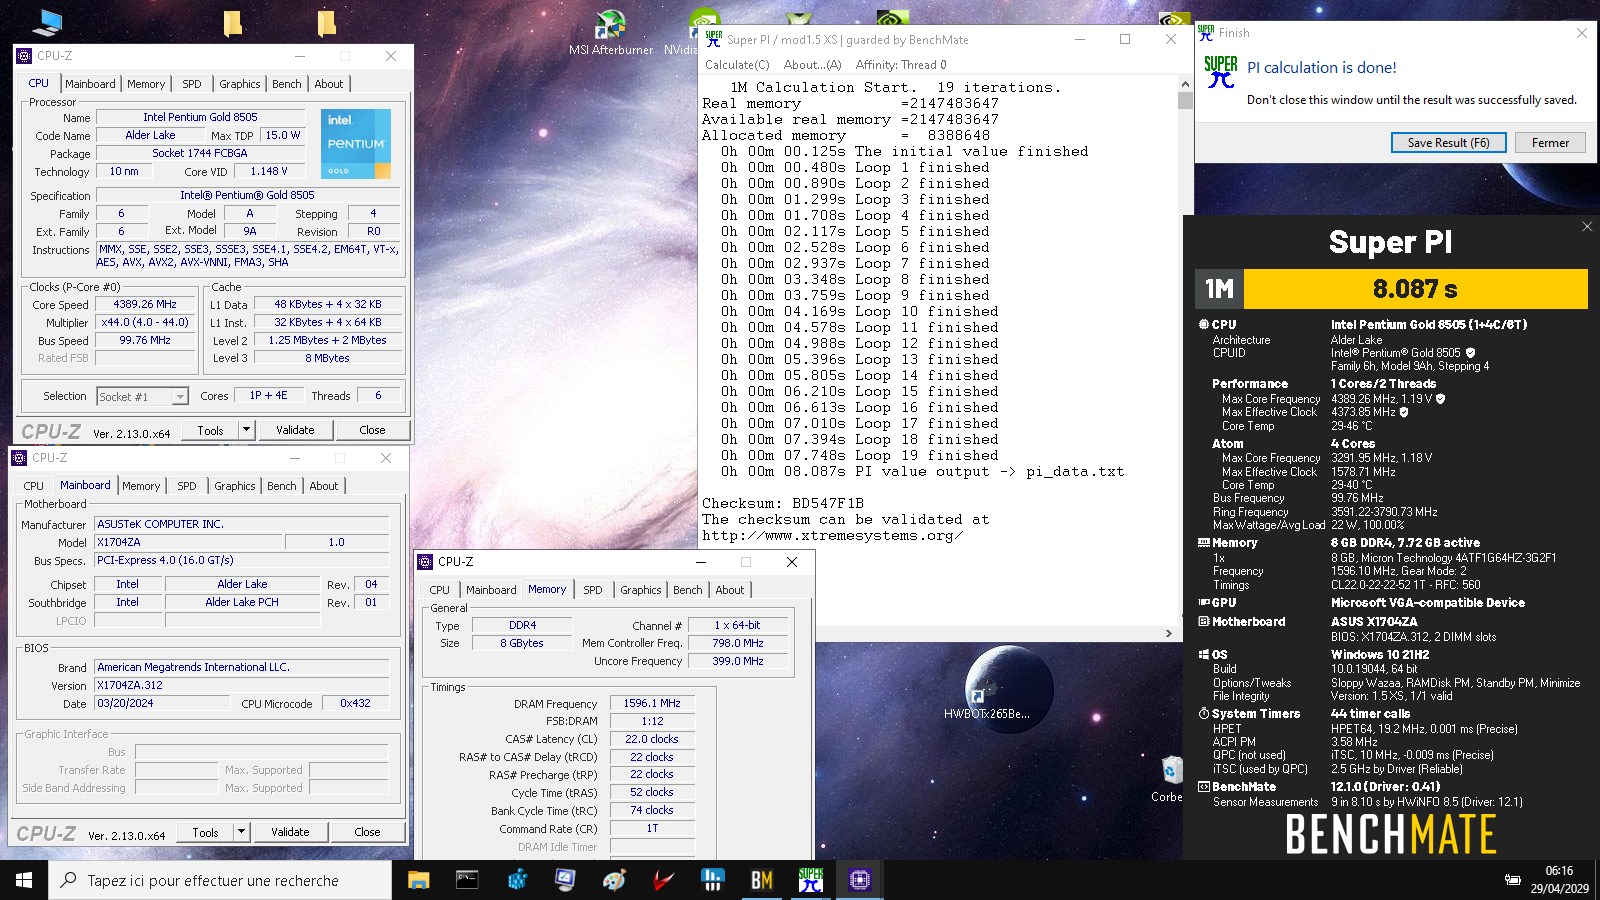
Task: Open the Paint palette taskbar icon
Action: [614, 880]
